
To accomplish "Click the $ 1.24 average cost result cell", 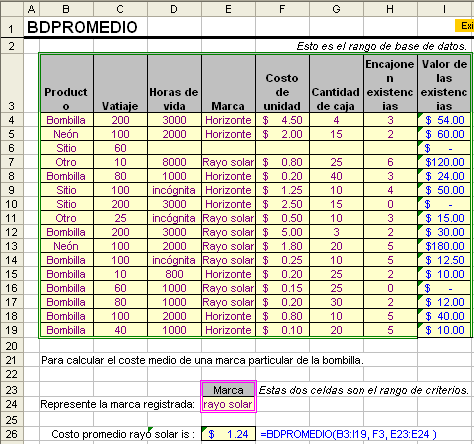I will pos(229,434).
